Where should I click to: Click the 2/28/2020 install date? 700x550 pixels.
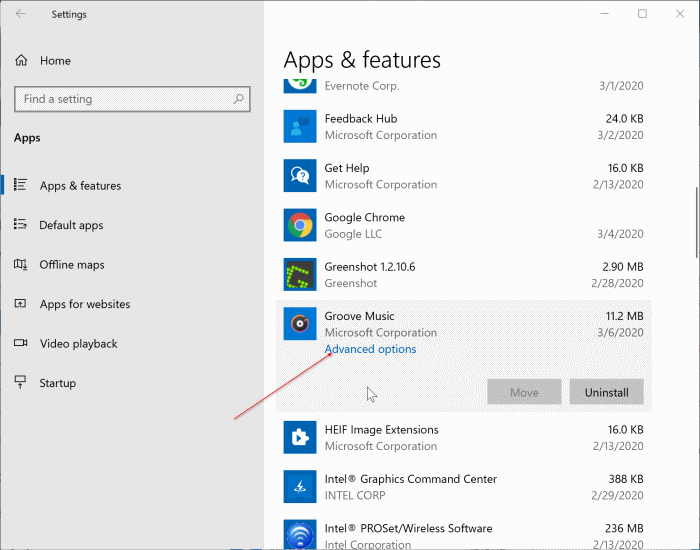coord(617,283)
